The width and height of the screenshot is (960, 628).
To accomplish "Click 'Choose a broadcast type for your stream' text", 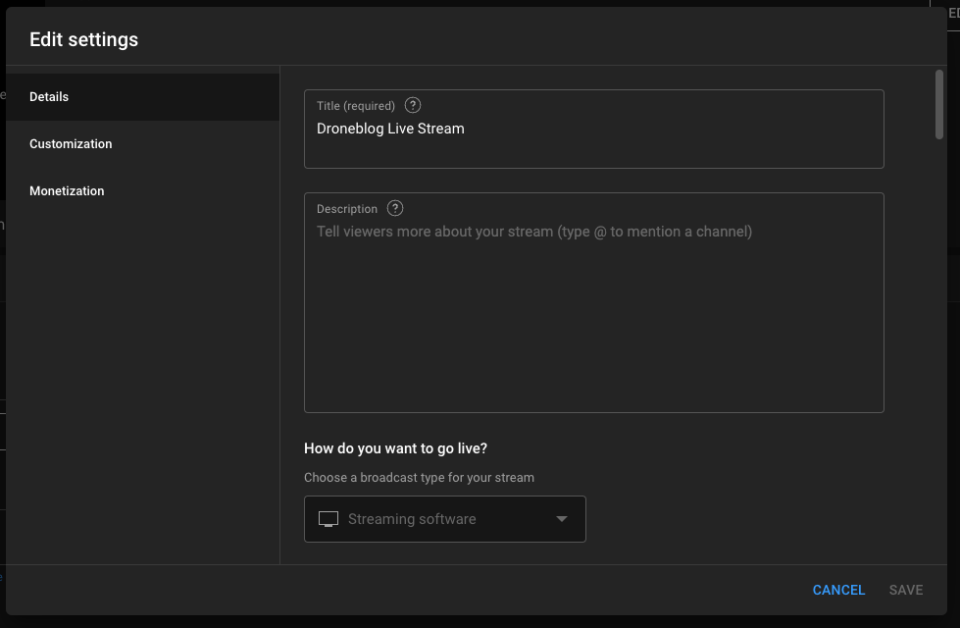I will (419, 477).
